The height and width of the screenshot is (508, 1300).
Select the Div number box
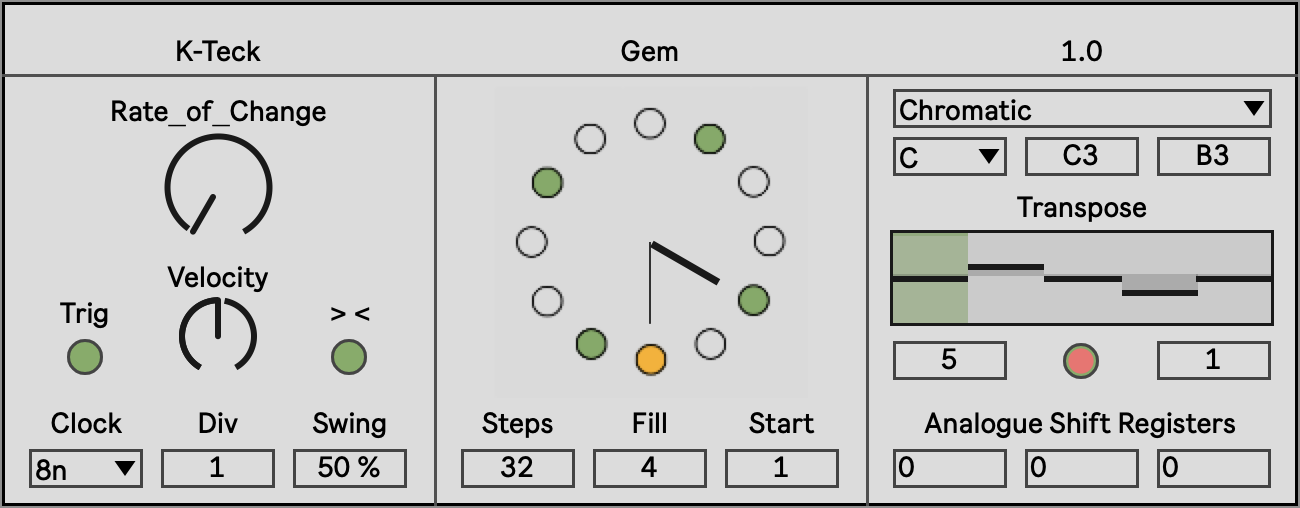coord(218,468)
